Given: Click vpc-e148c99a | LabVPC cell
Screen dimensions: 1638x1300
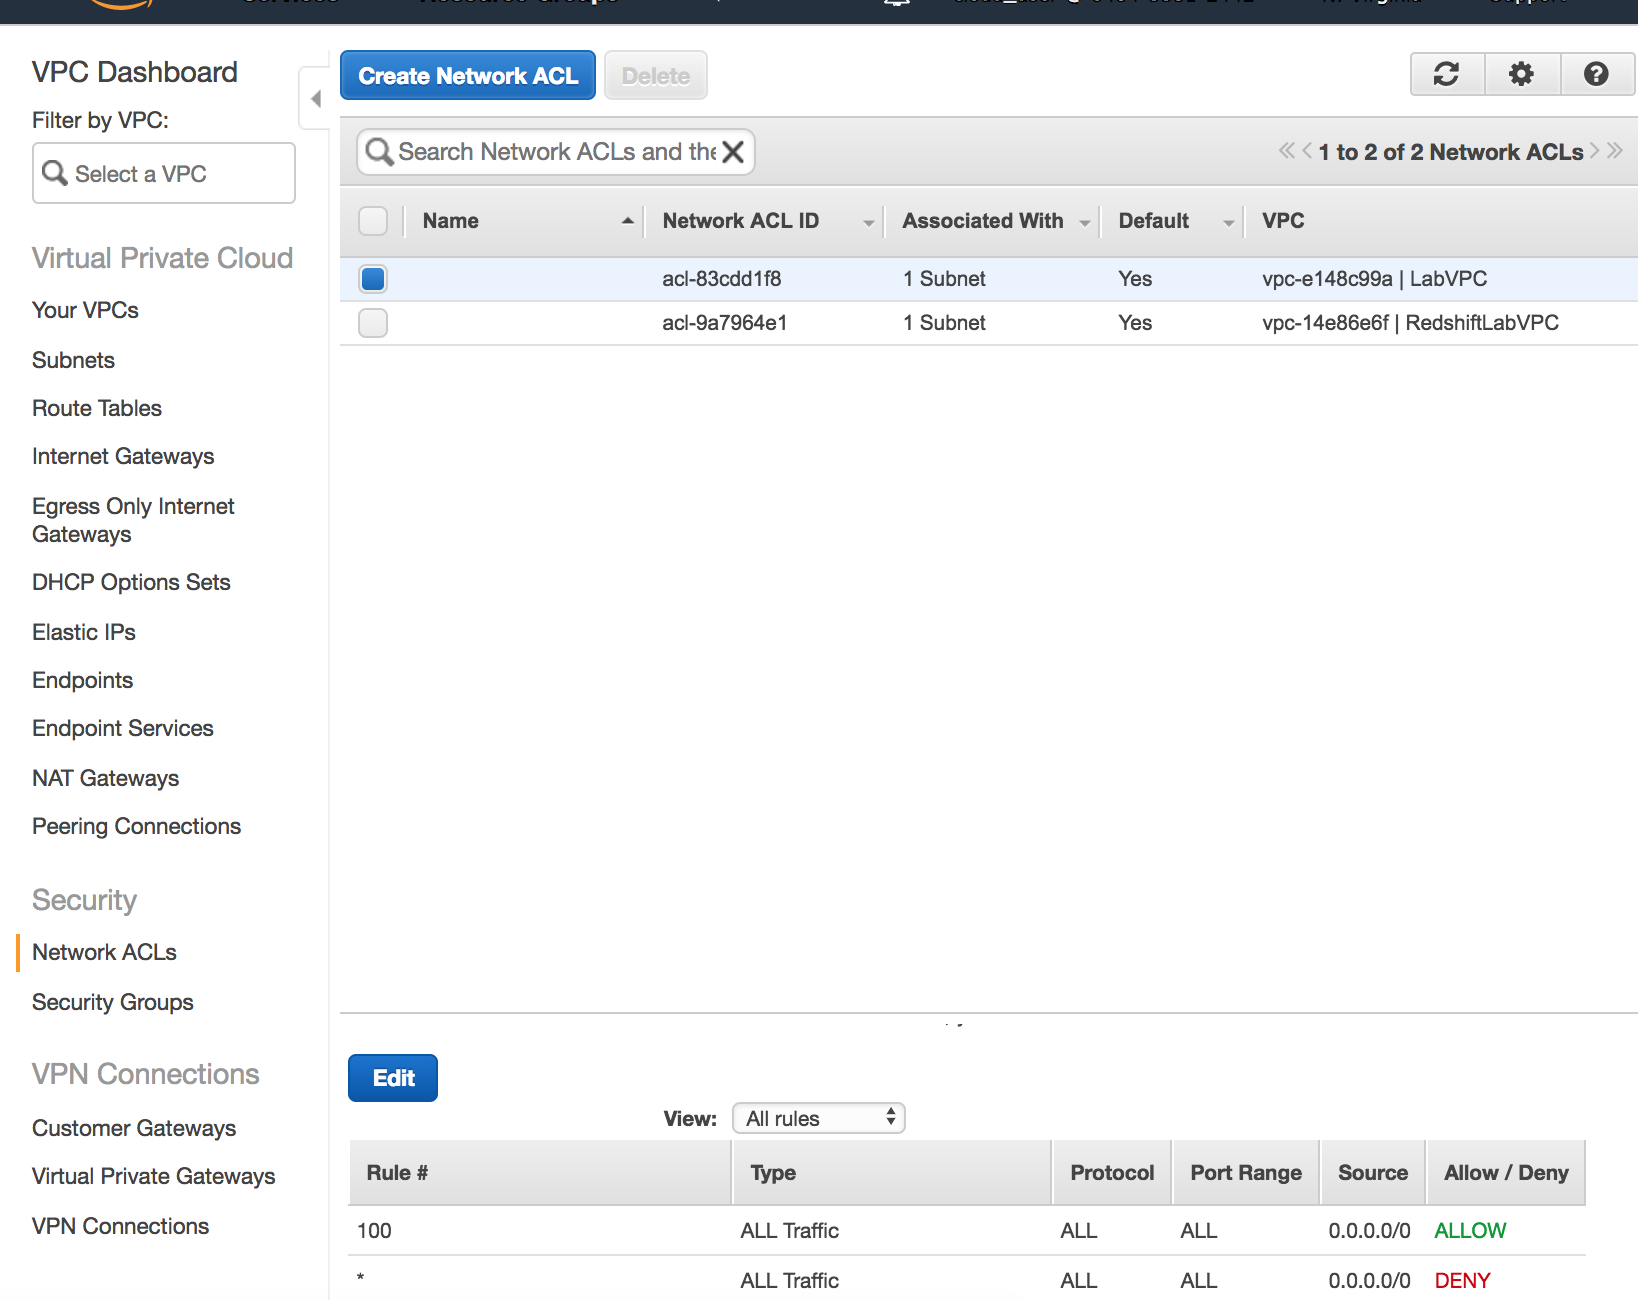Looking at the screenshot, I should point(1374,279).
